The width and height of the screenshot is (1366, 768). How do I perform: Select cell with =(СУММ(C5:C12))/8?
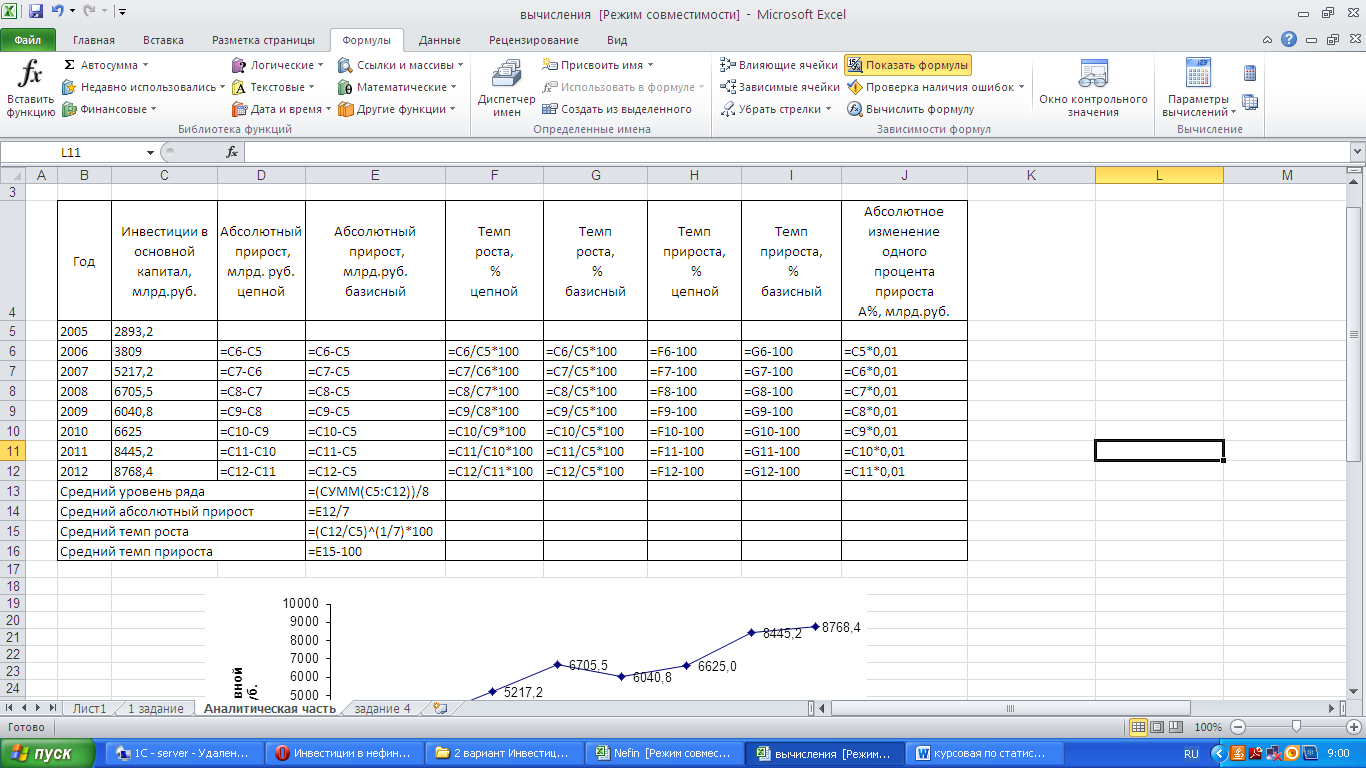pyautogui.click(x=375, y=491)
